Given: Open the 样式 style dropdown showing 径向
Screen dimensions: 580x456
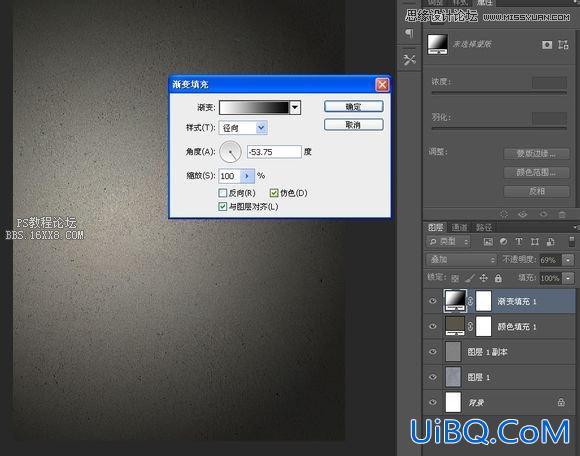Looking at the screenshot, I should [x=243, y=128].
